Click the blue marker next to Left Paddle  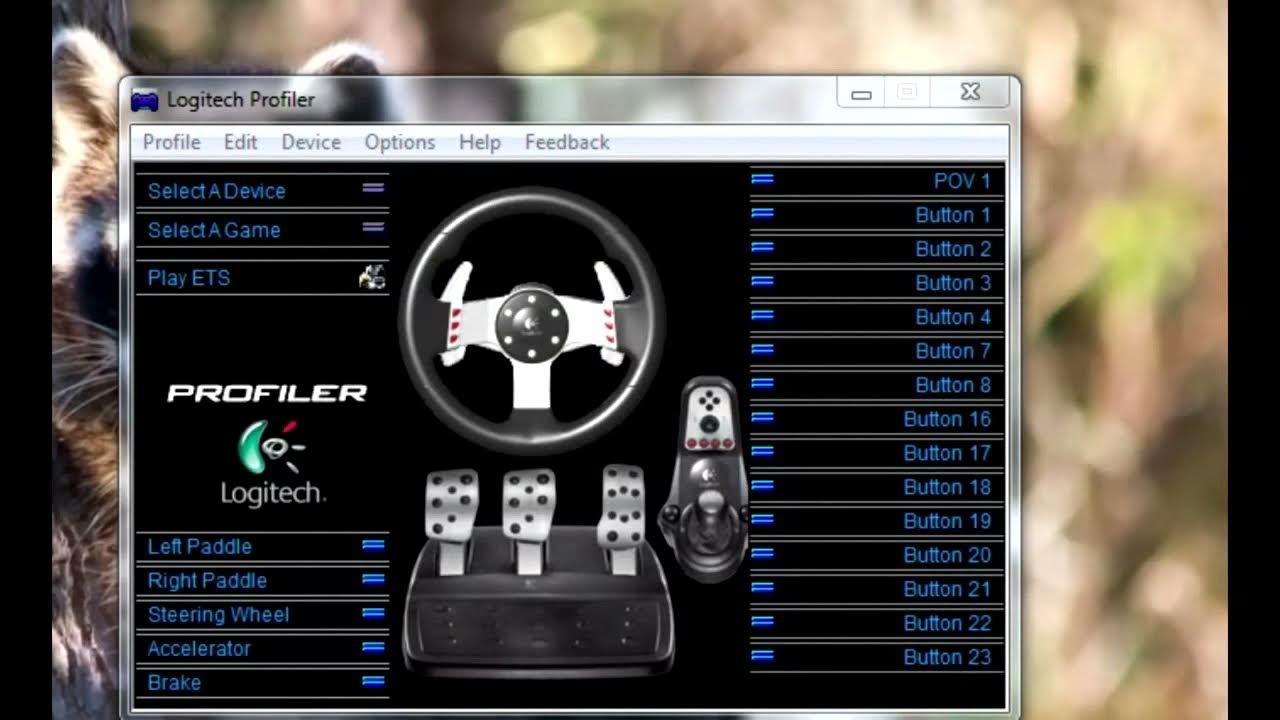(373, 545)
